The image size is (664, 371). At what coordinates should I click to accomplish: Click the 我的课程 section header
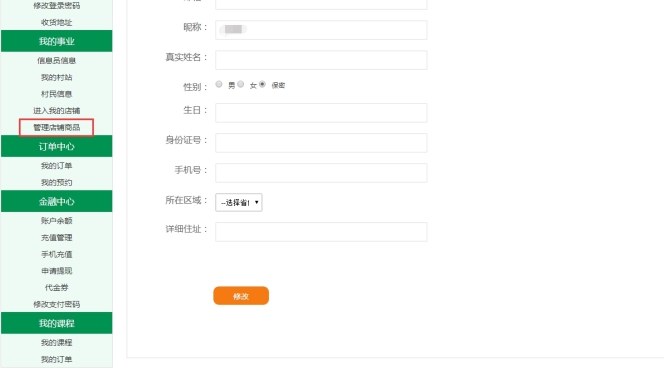click(57, 324)
